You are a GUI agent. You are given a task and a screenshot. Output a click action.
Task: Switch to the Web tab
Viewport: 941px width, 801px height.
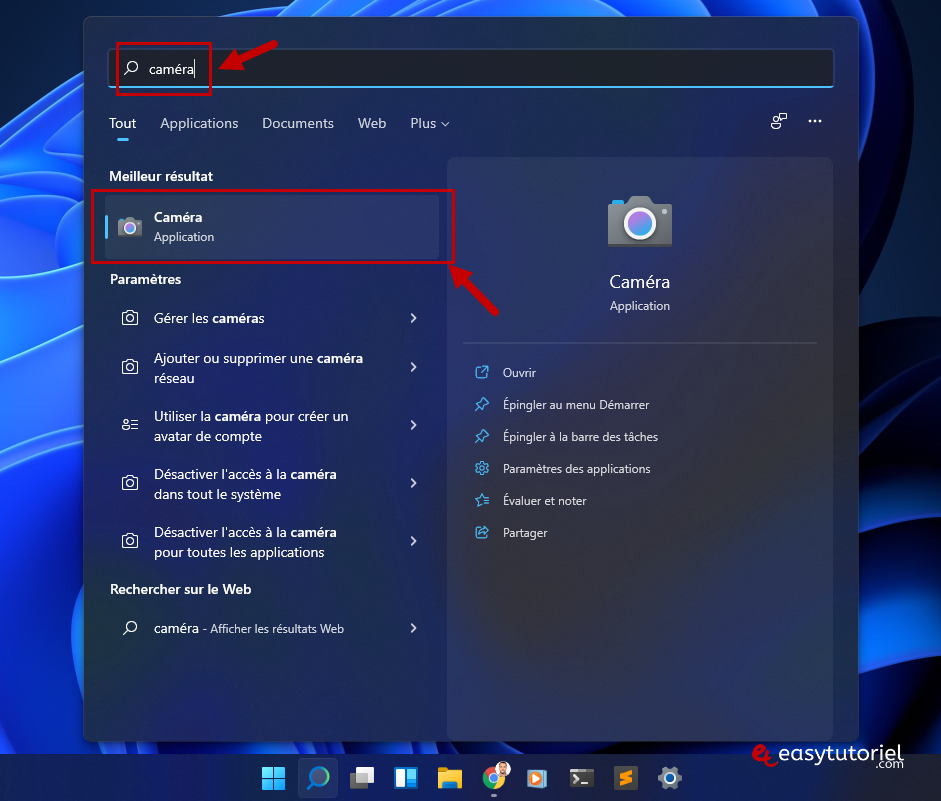point(372,123)
